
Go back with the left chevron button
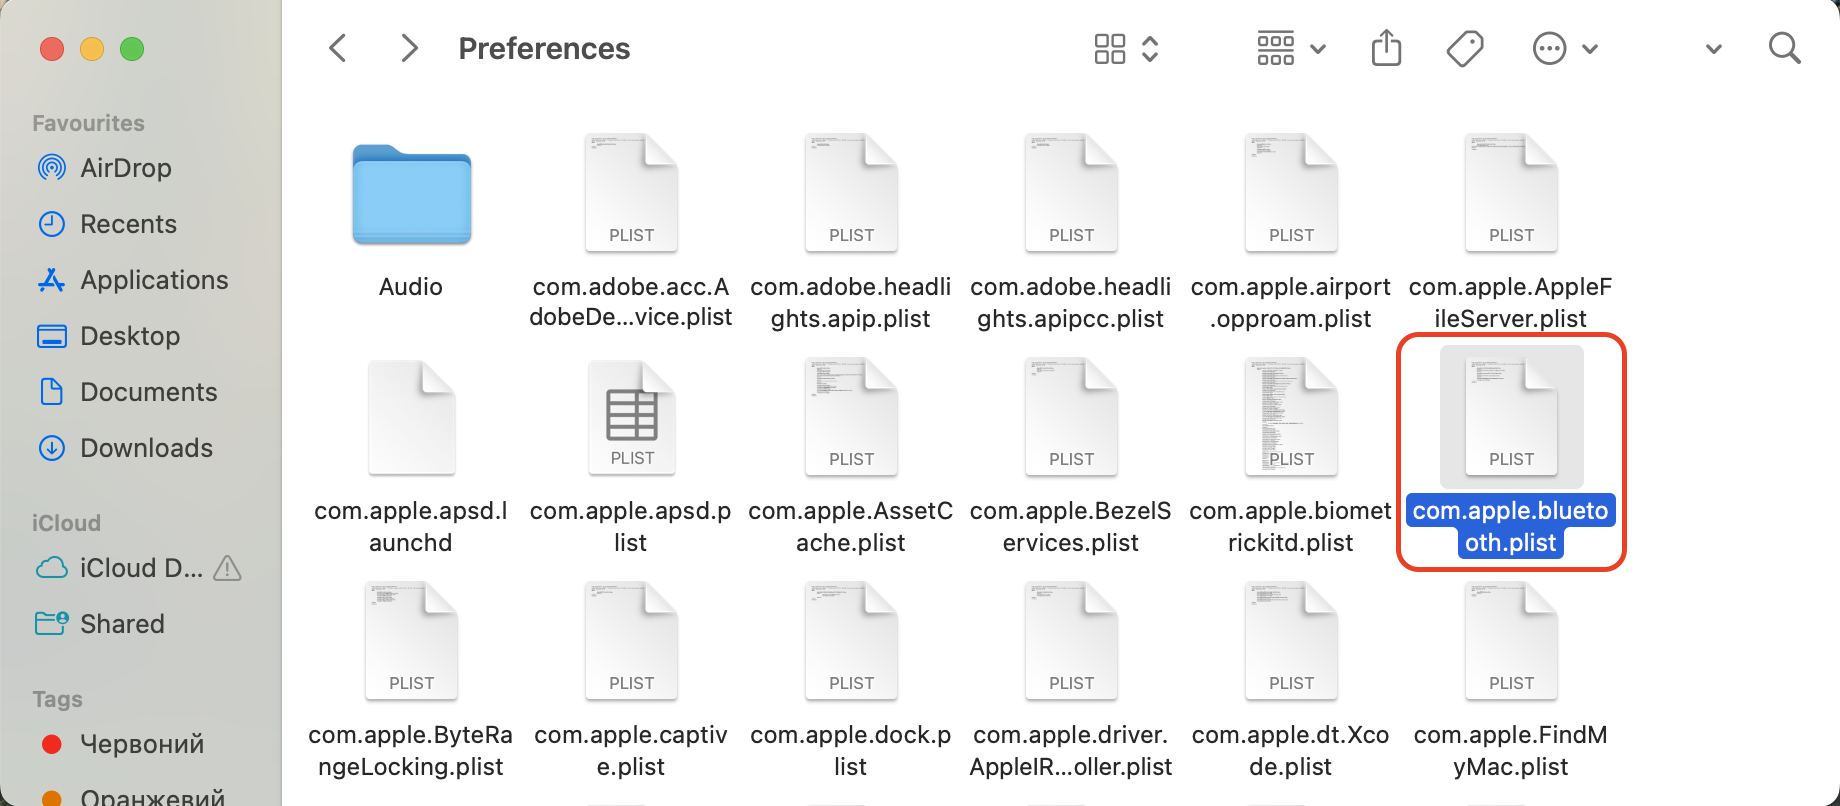[338, 48]
